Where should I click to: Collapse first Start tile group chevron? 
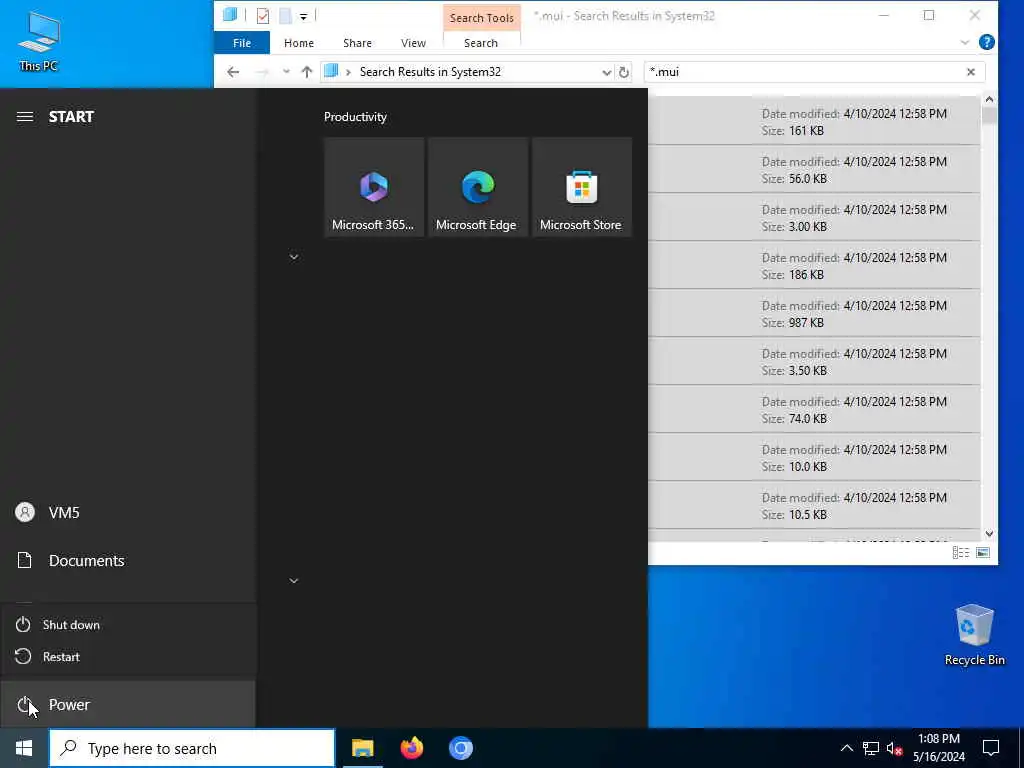coord(294,257)
